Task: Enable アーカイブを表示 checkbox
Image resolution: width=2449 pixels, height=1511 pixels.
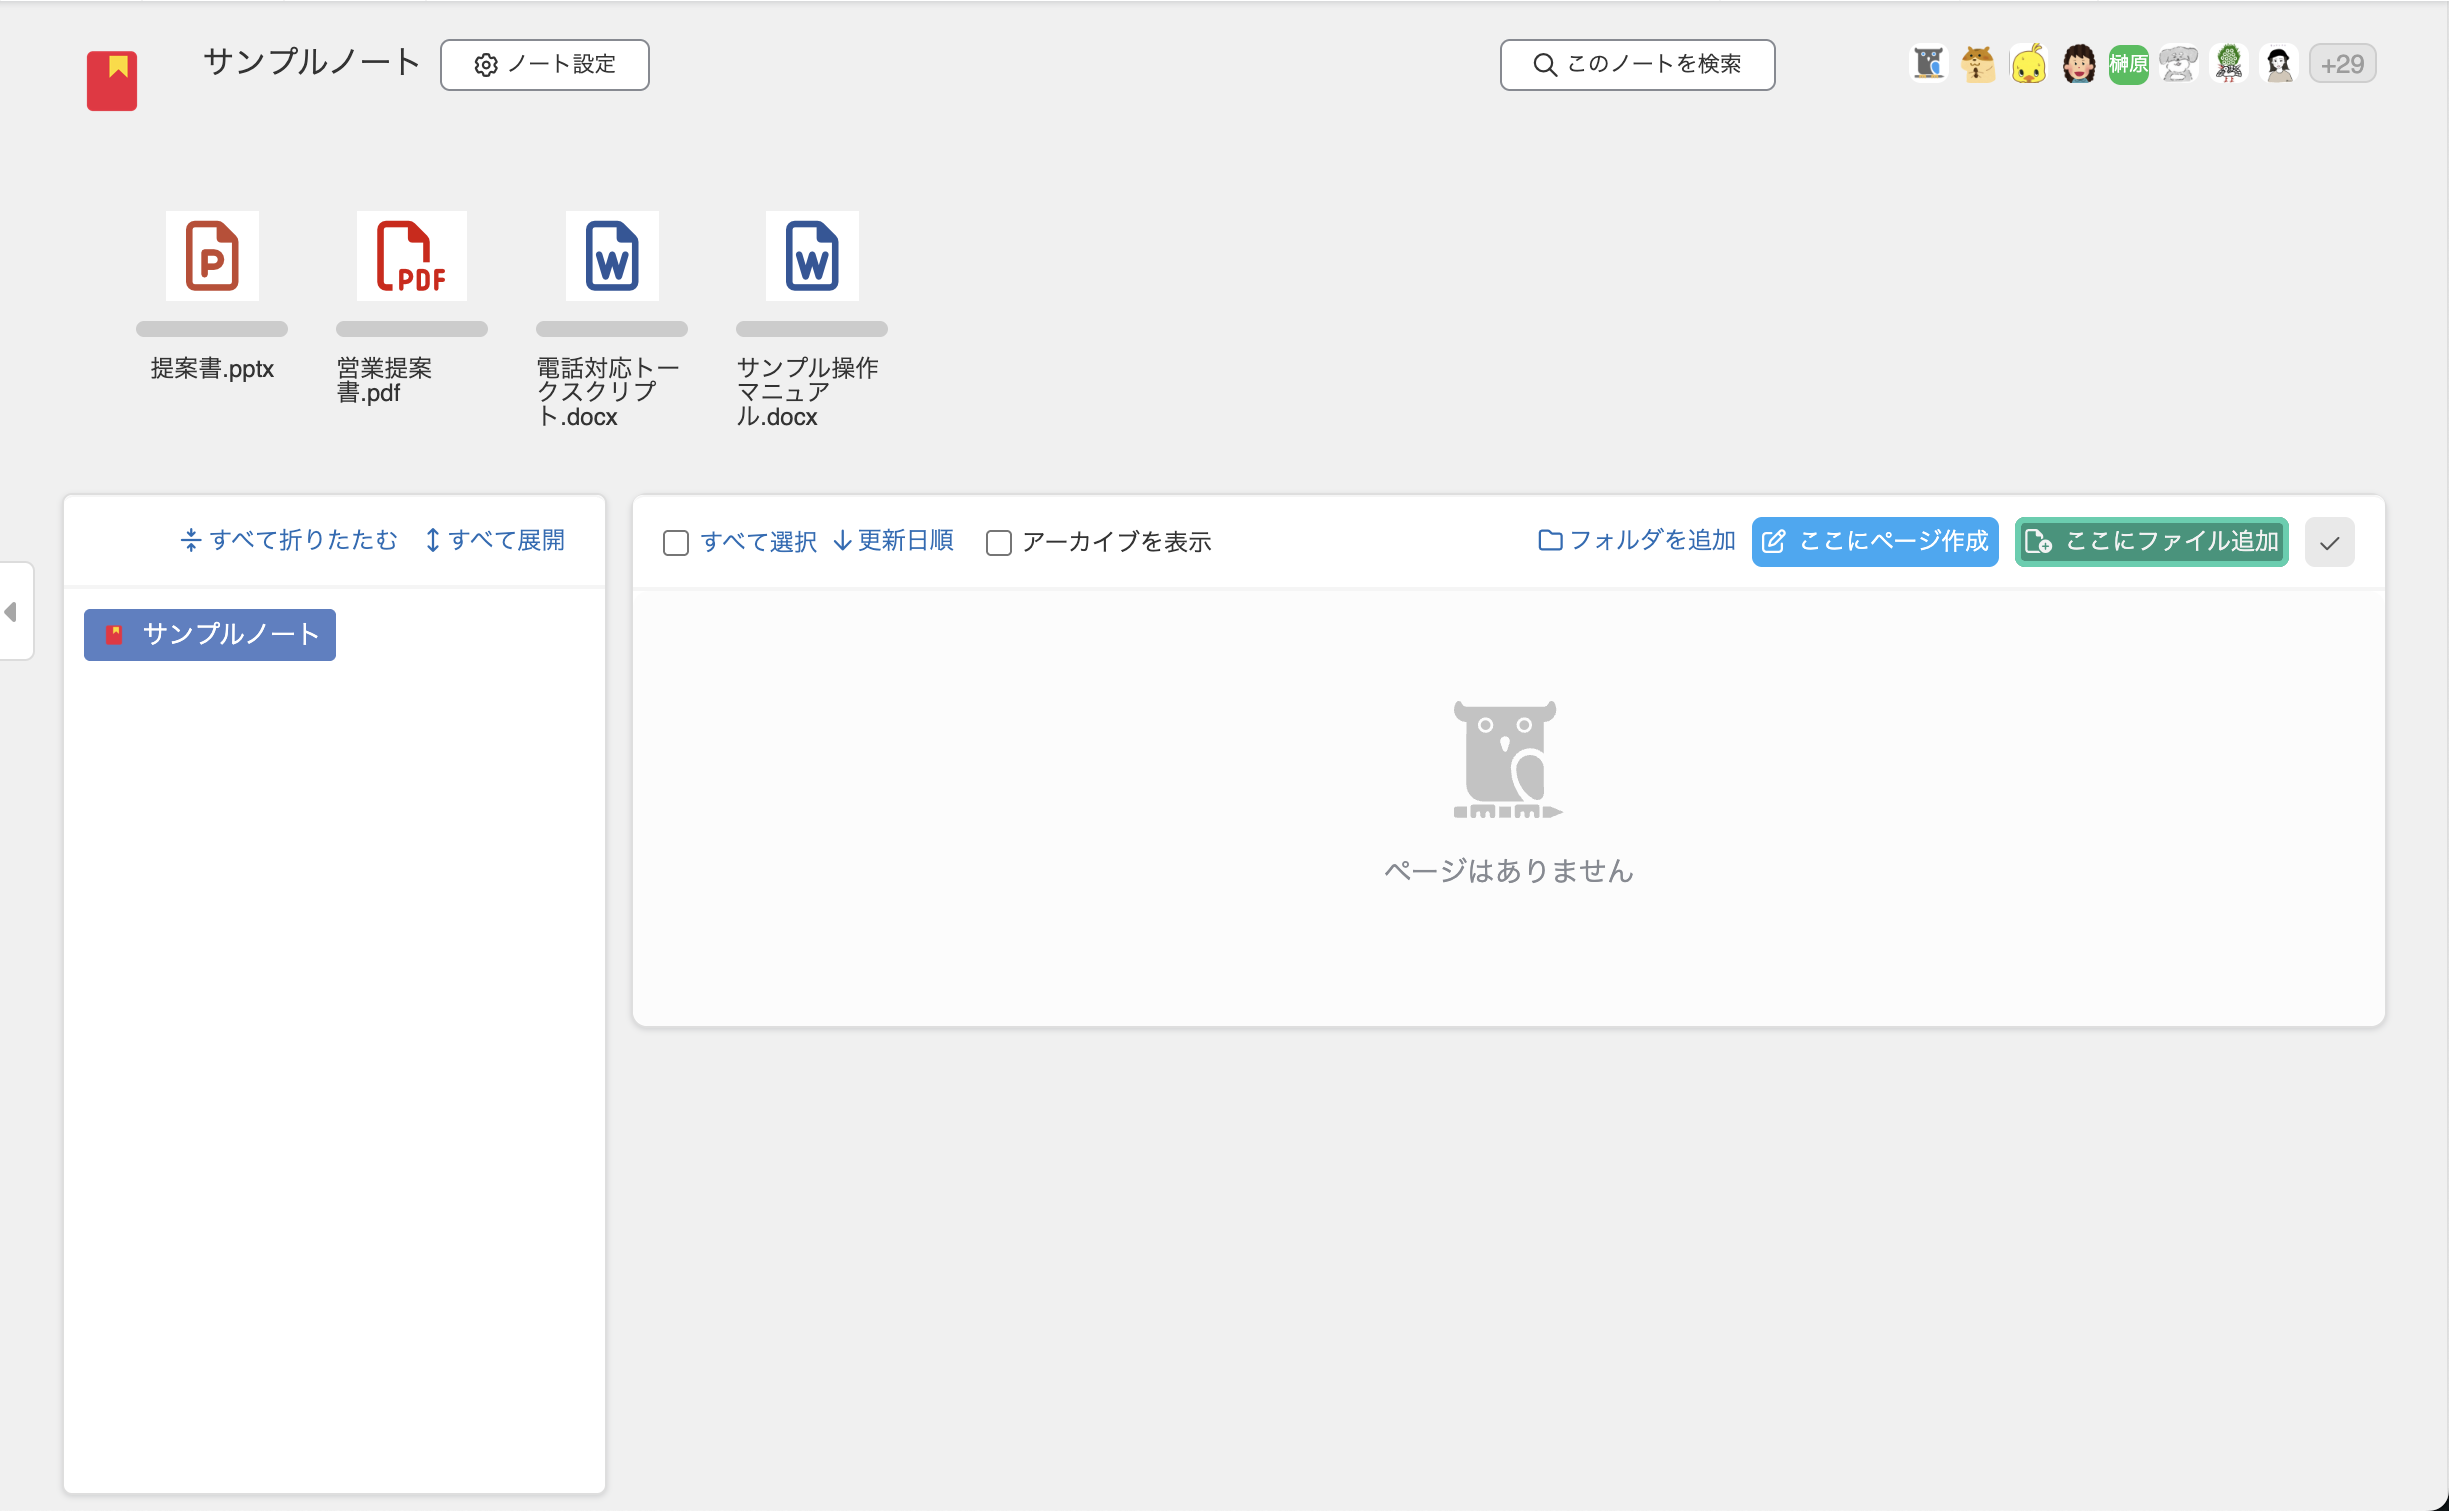Action: [998, 543]
